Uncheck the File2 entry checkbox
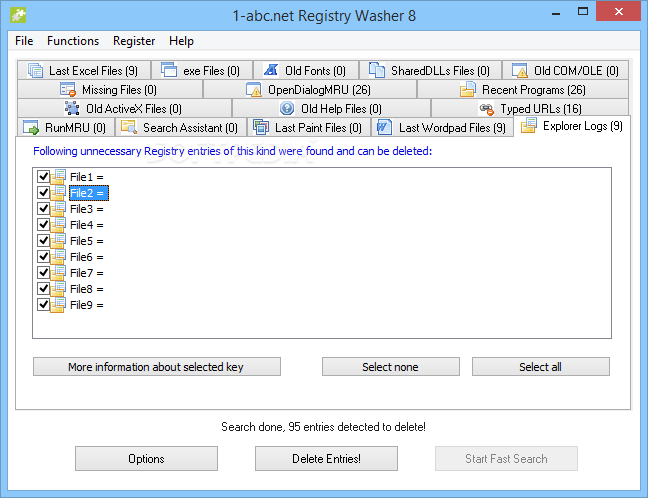This screenshot has width=648, height=498. click(x=43, y=193)
